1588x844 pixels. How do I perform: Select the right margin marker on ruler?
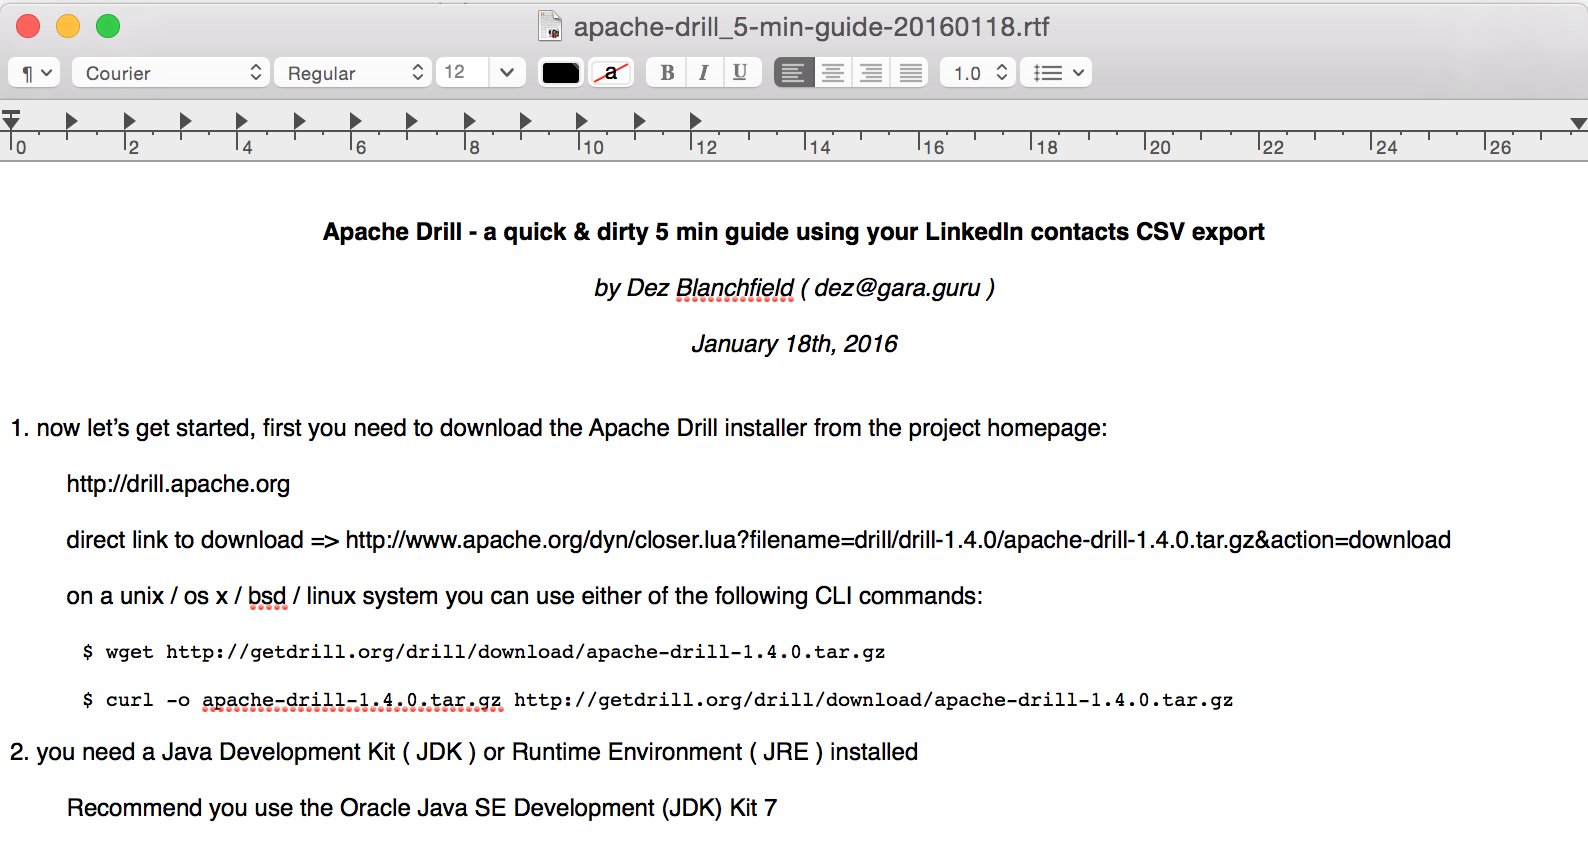coord(1578,123)
